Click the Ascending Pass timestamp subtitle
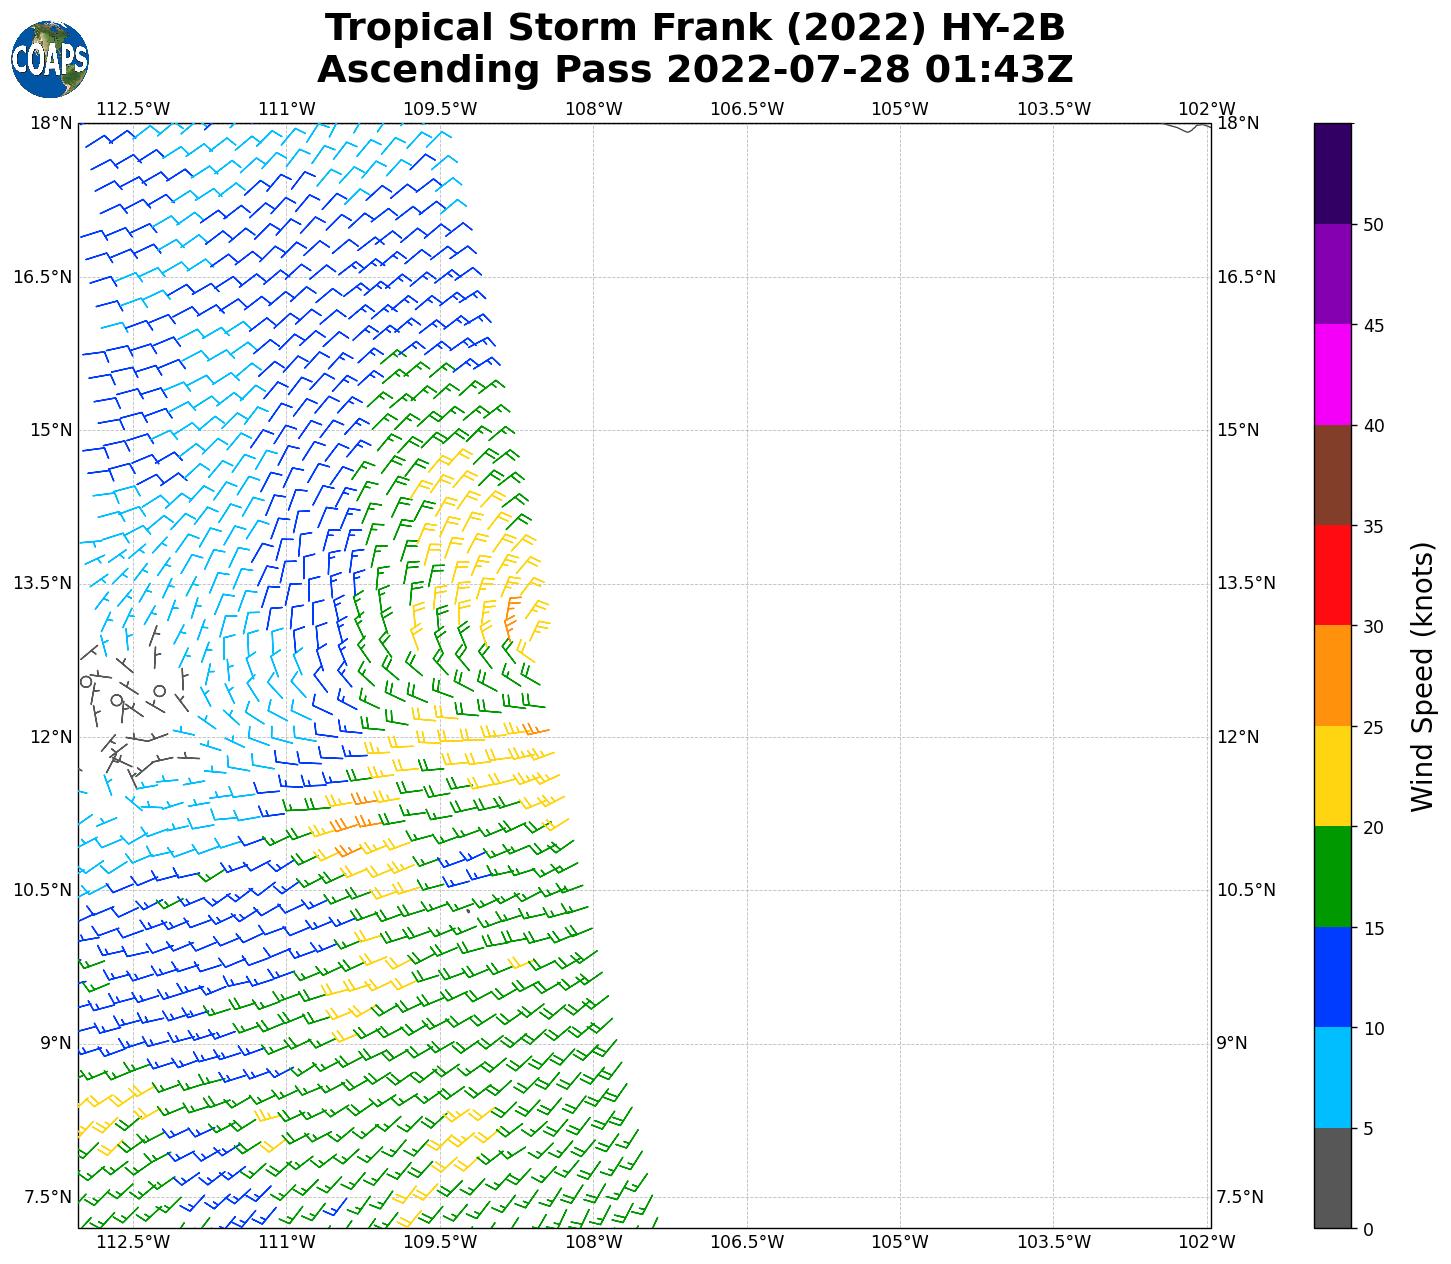 (695, 70)
